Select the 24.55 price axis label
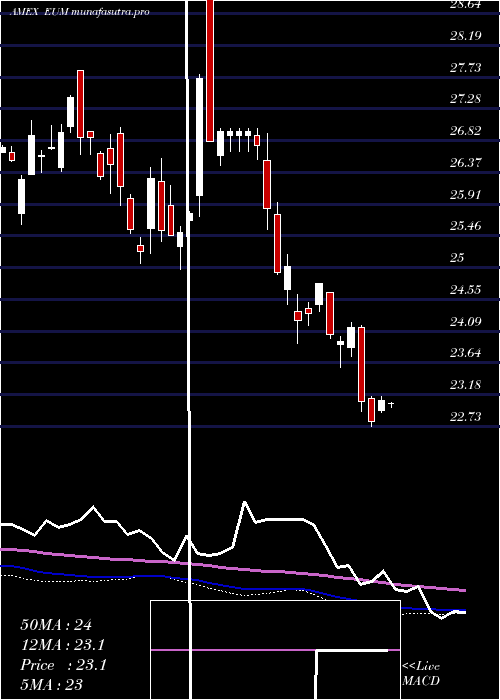500x700 pixels. click(x=466, y=290)
